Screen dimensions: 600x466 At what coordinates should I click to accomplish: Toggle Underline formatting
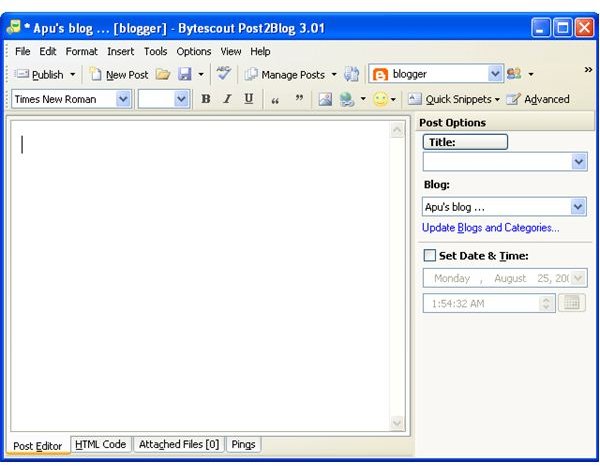point(249,99)
